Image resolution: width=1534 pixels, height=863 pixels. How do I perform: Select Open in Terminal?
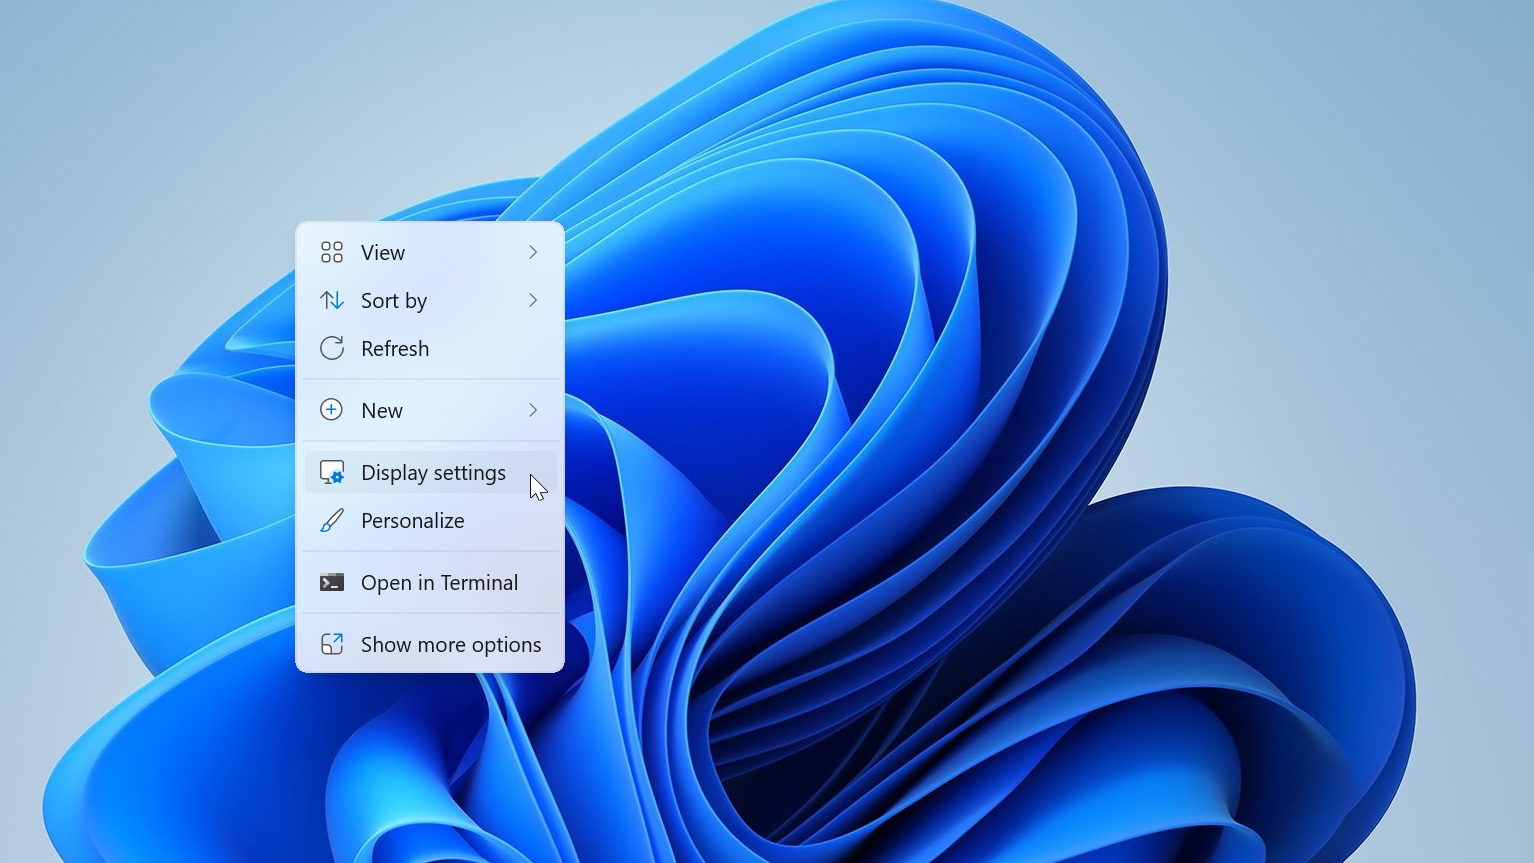point(439,583)
